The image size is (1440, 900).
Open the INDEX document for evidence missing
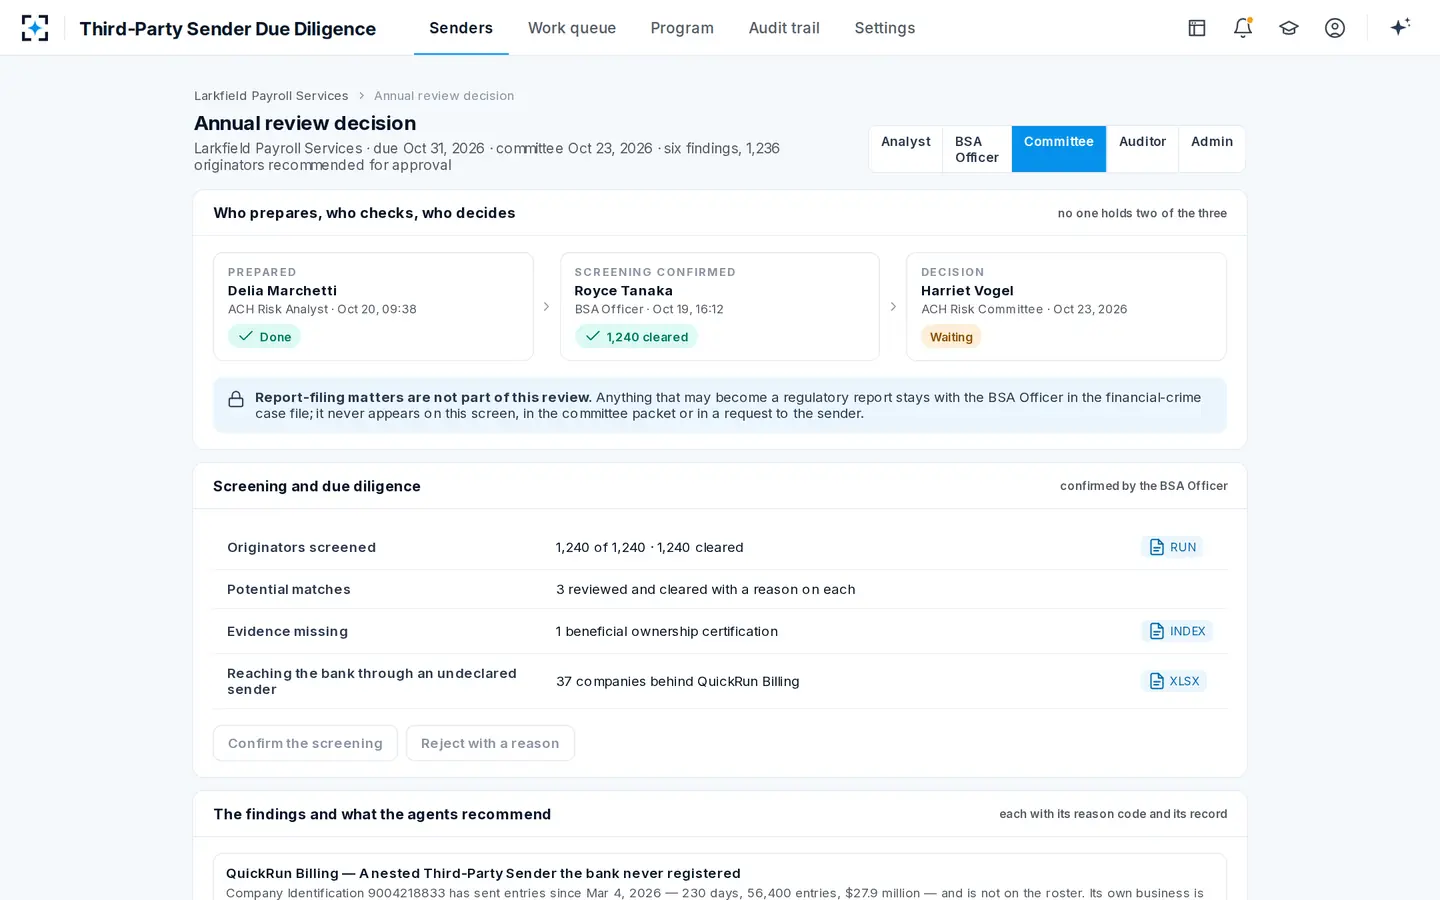click(1177, 631)
